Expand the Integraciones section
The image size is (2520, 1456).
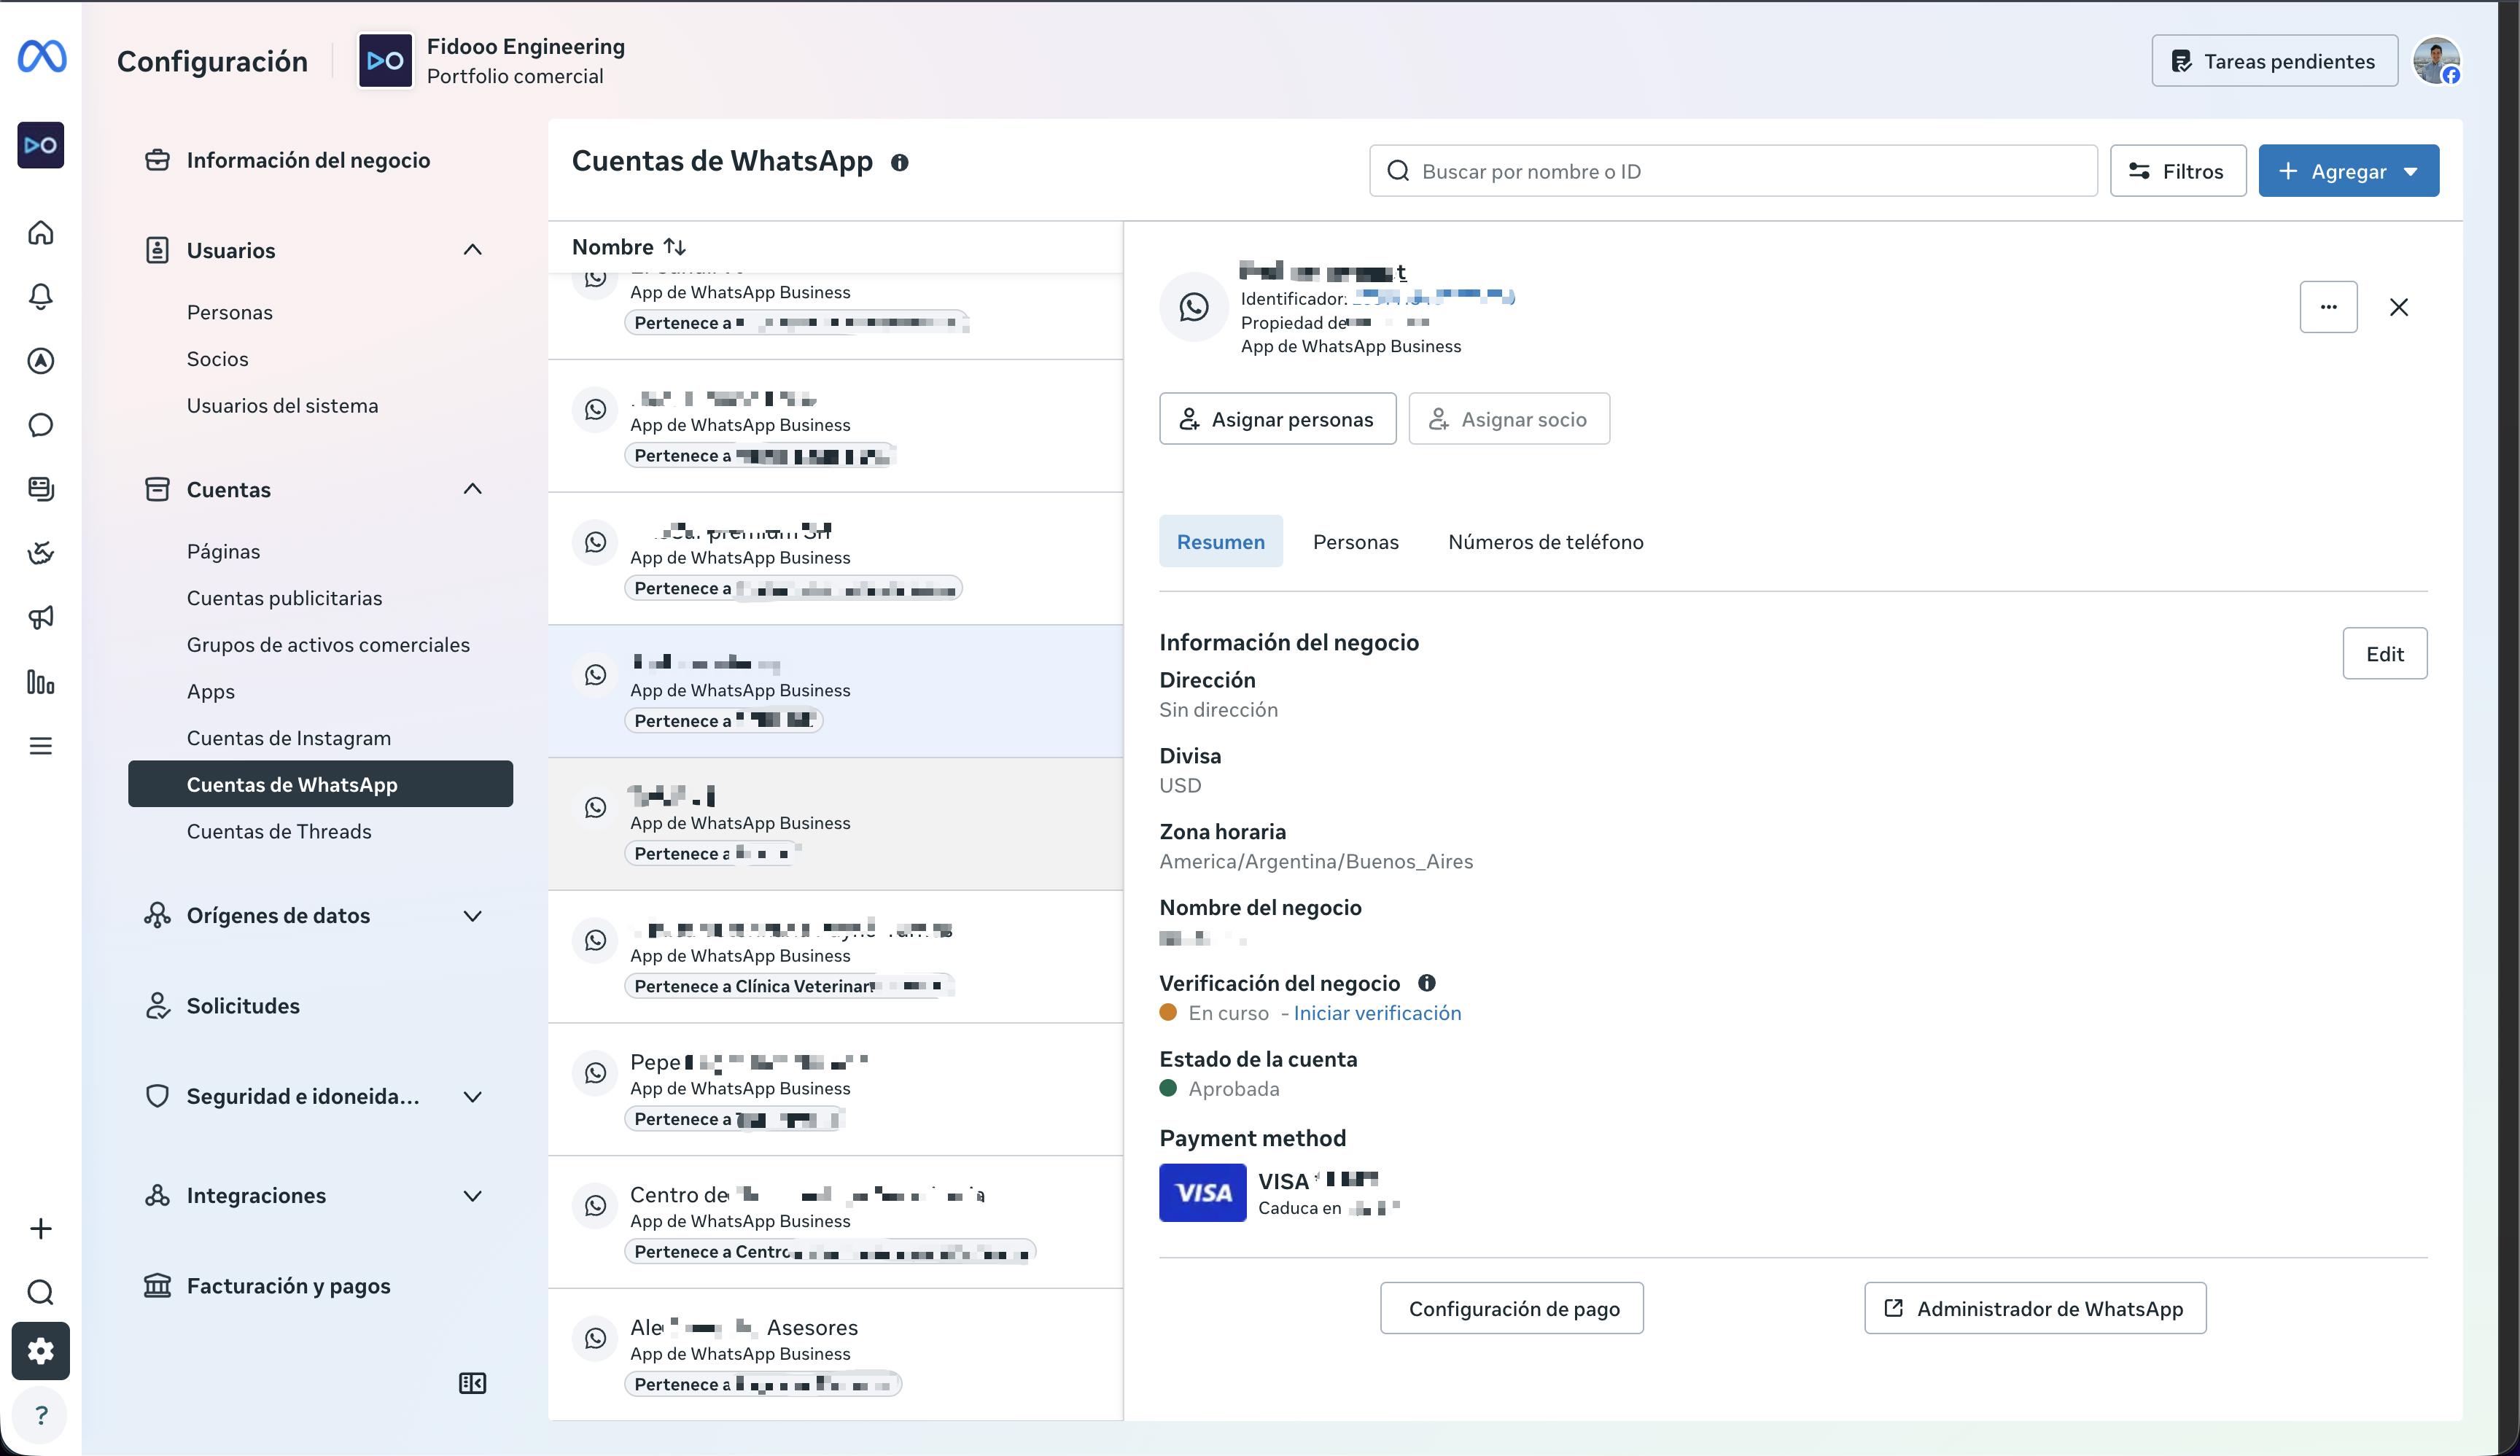tap(472, 1195)
